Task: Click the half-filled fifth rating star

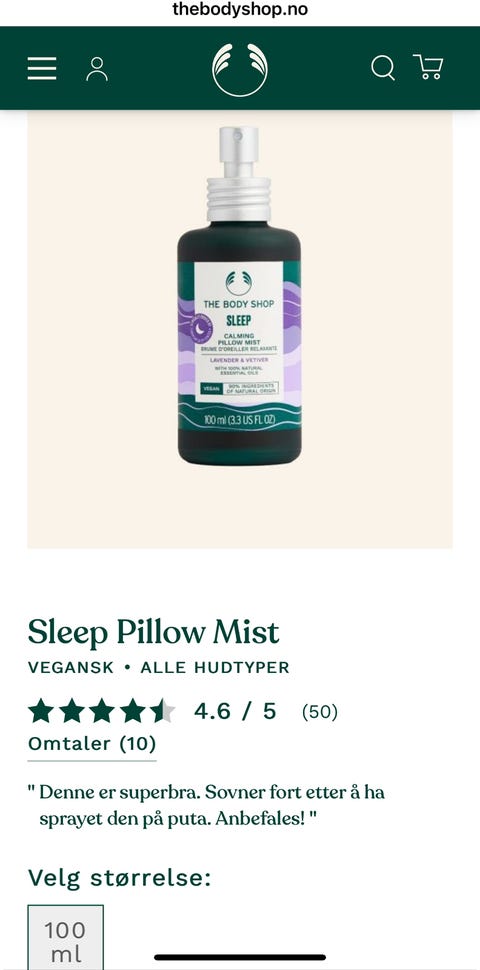Action: tap(162, 711)
